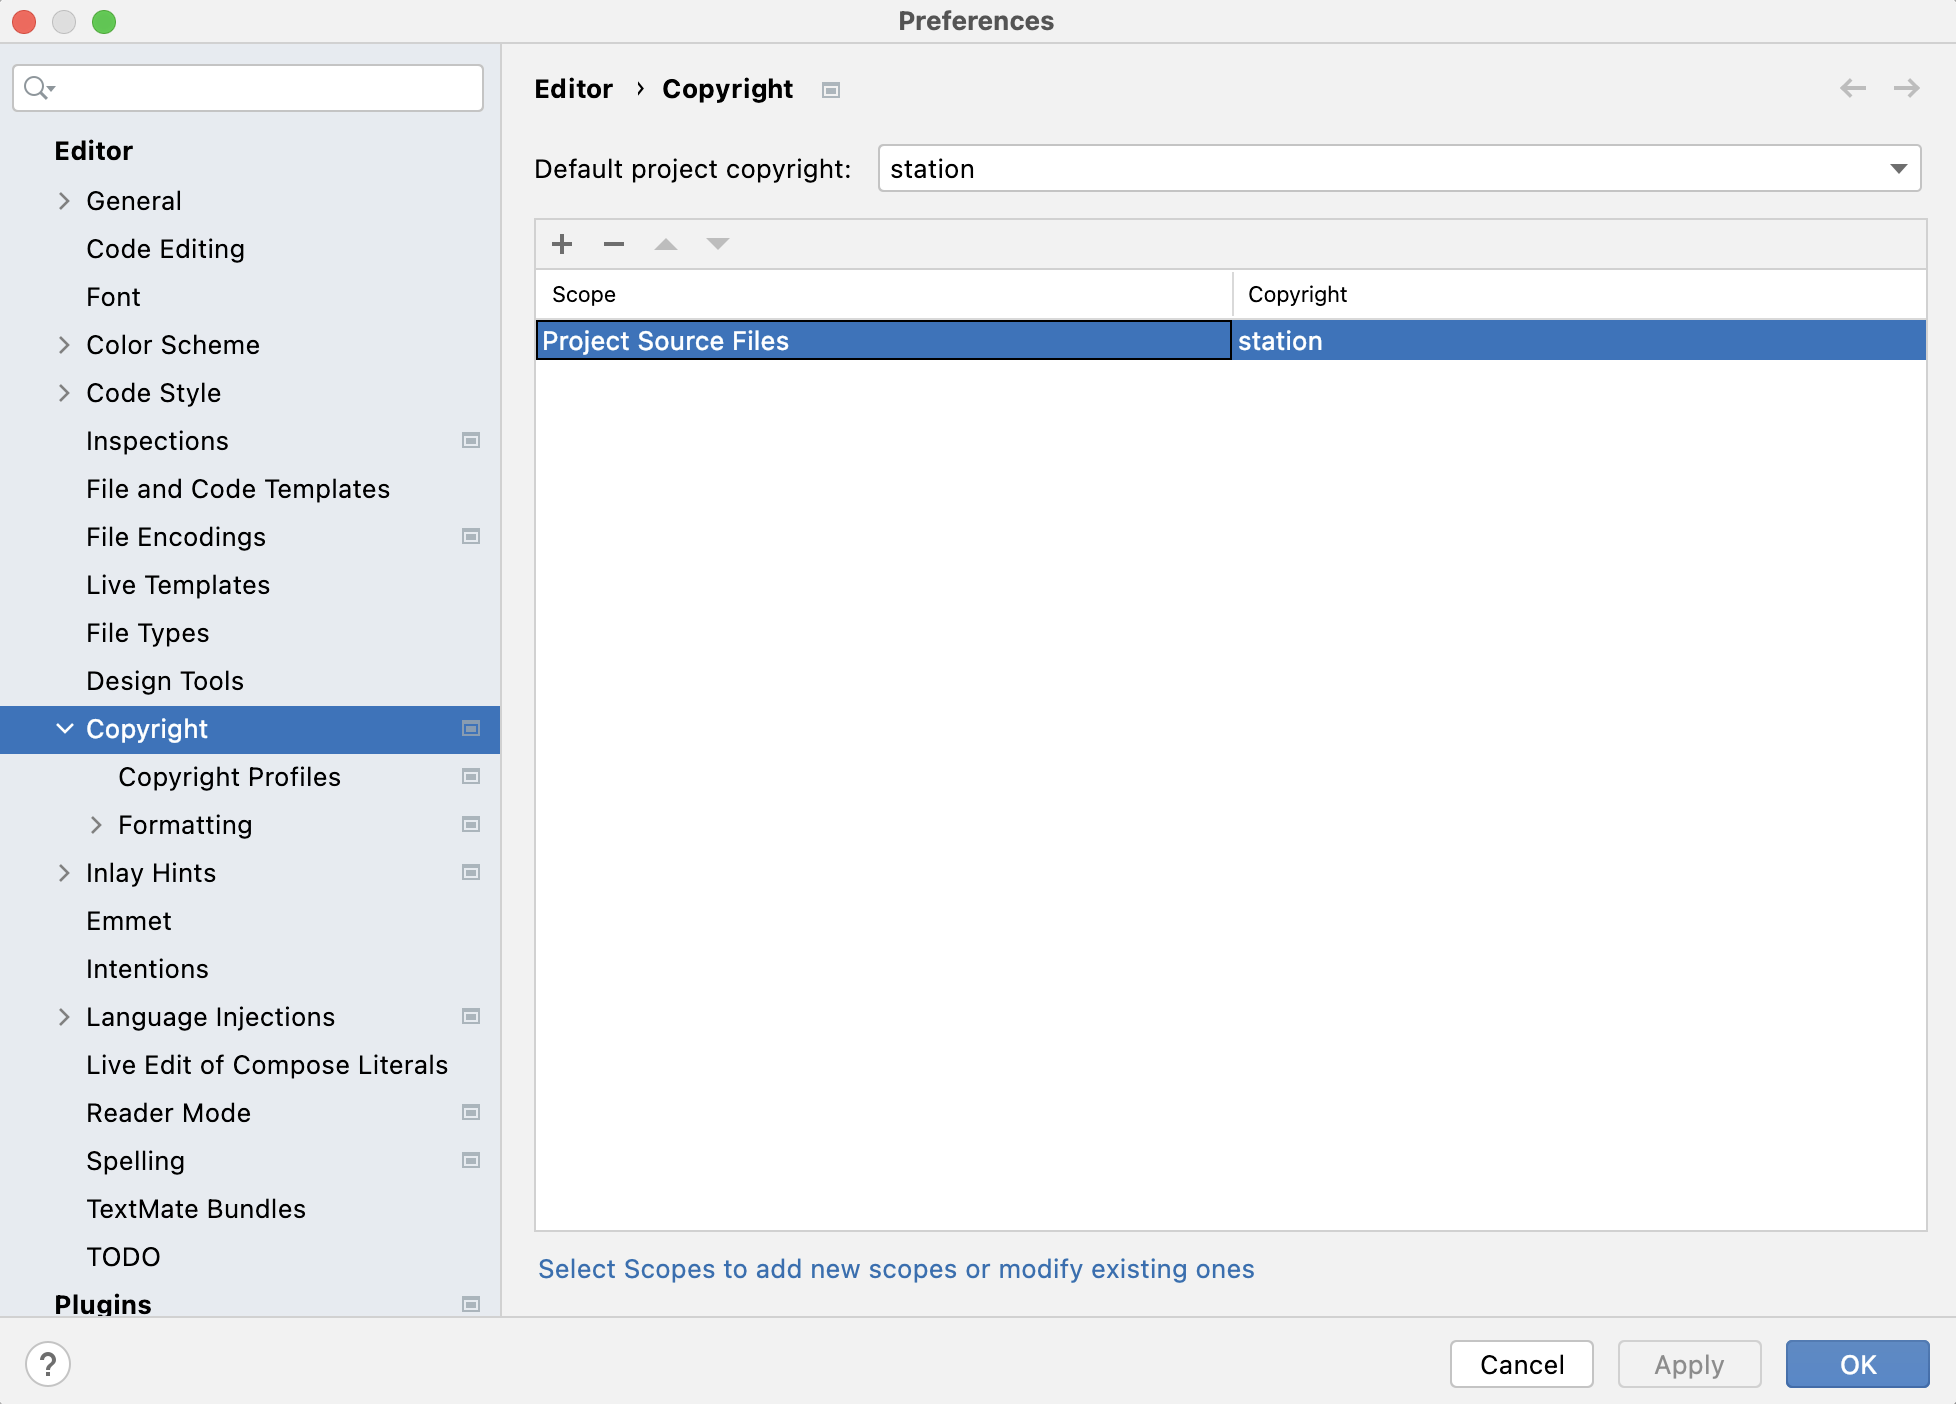Expand the Formatting subsection
The image size is (1956, 1404).
(96, 825)
